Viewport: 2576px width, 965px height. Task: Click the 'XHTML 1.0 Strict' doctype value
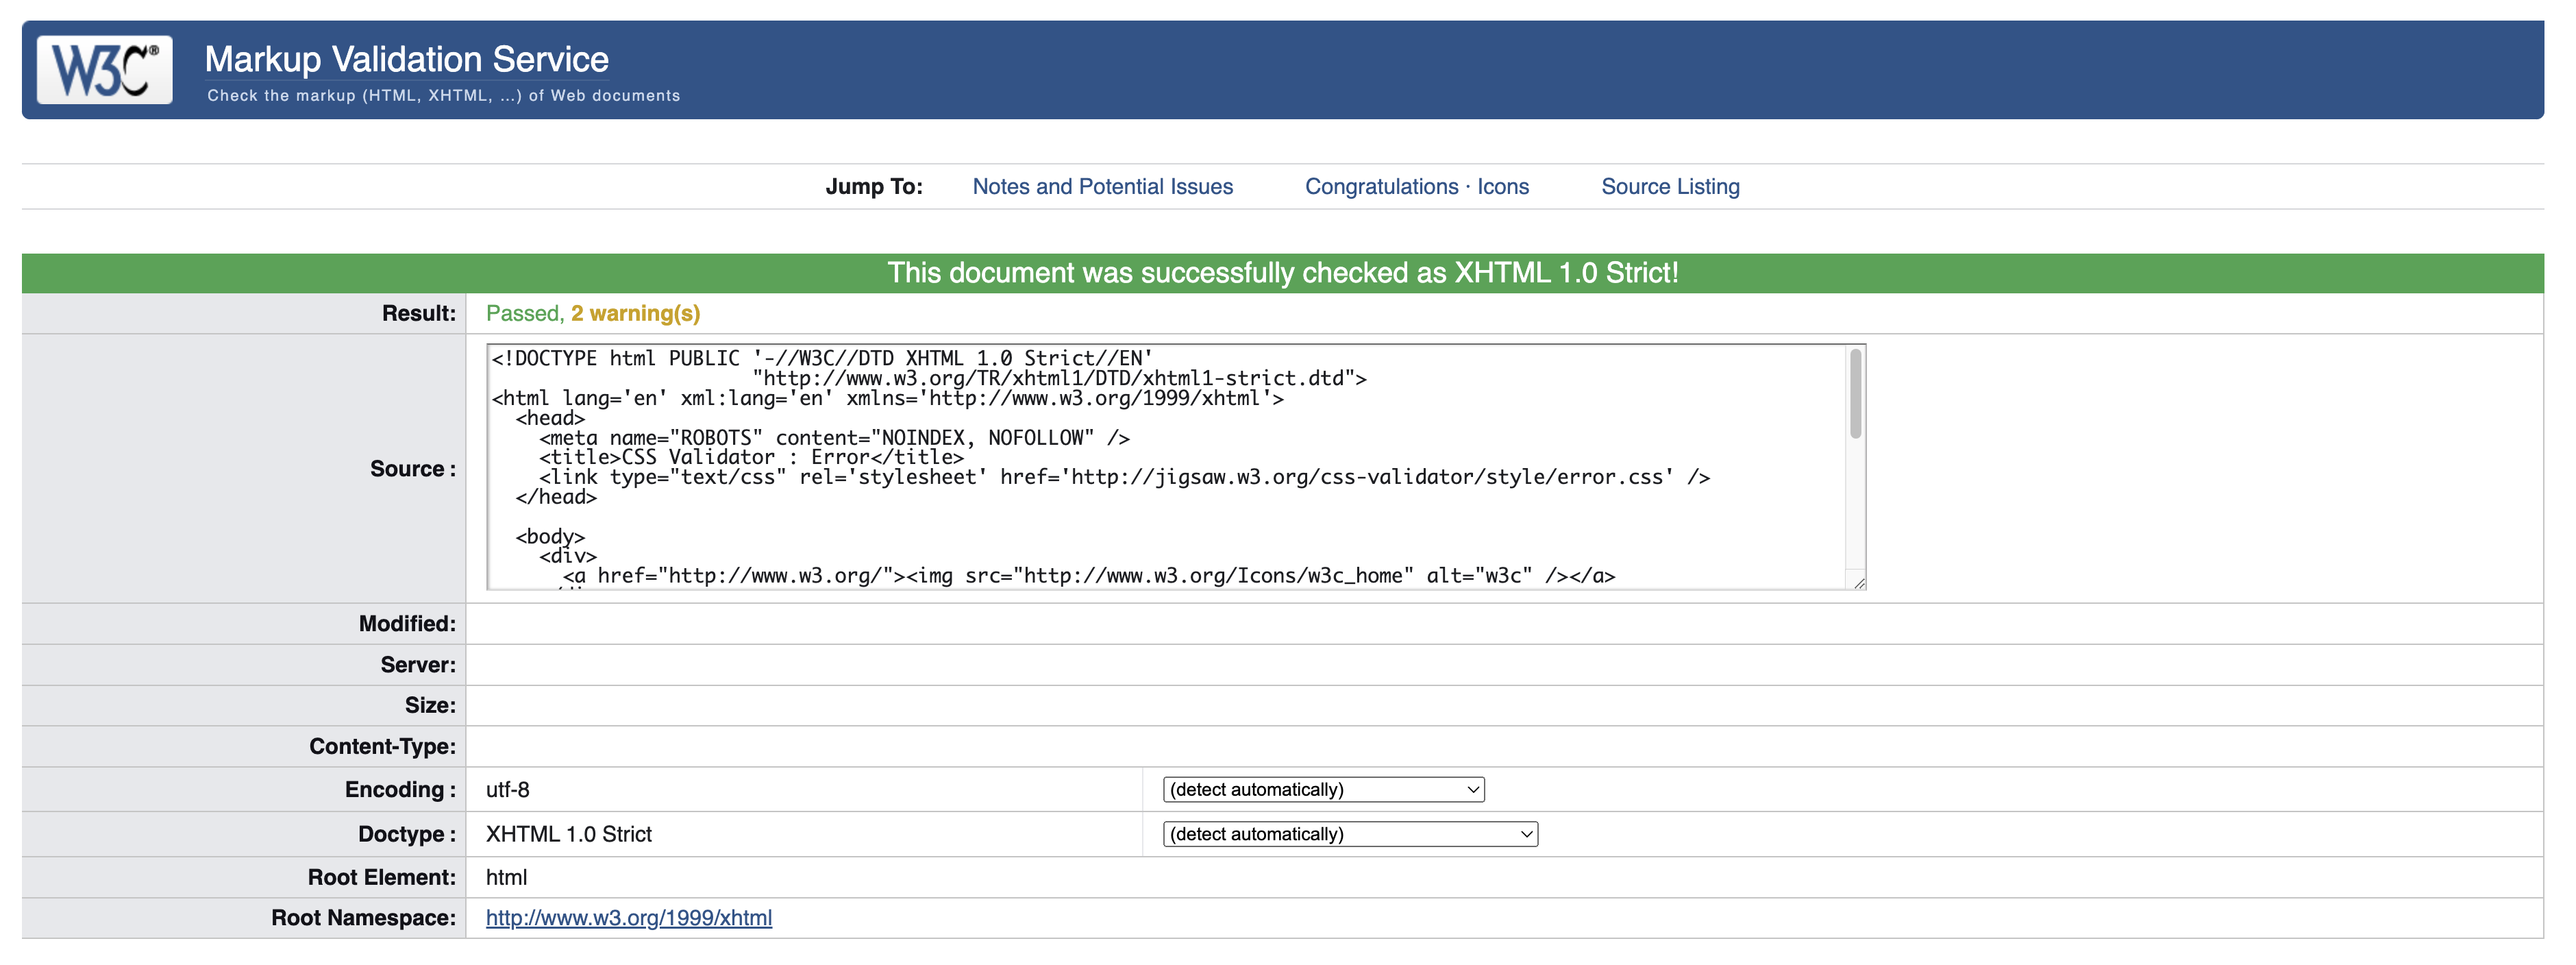pos(568,834)
